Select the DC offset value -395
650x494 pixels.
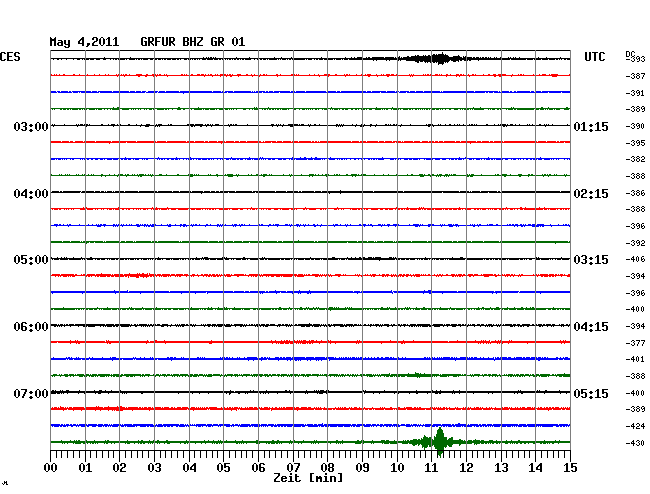pos(635,143)
